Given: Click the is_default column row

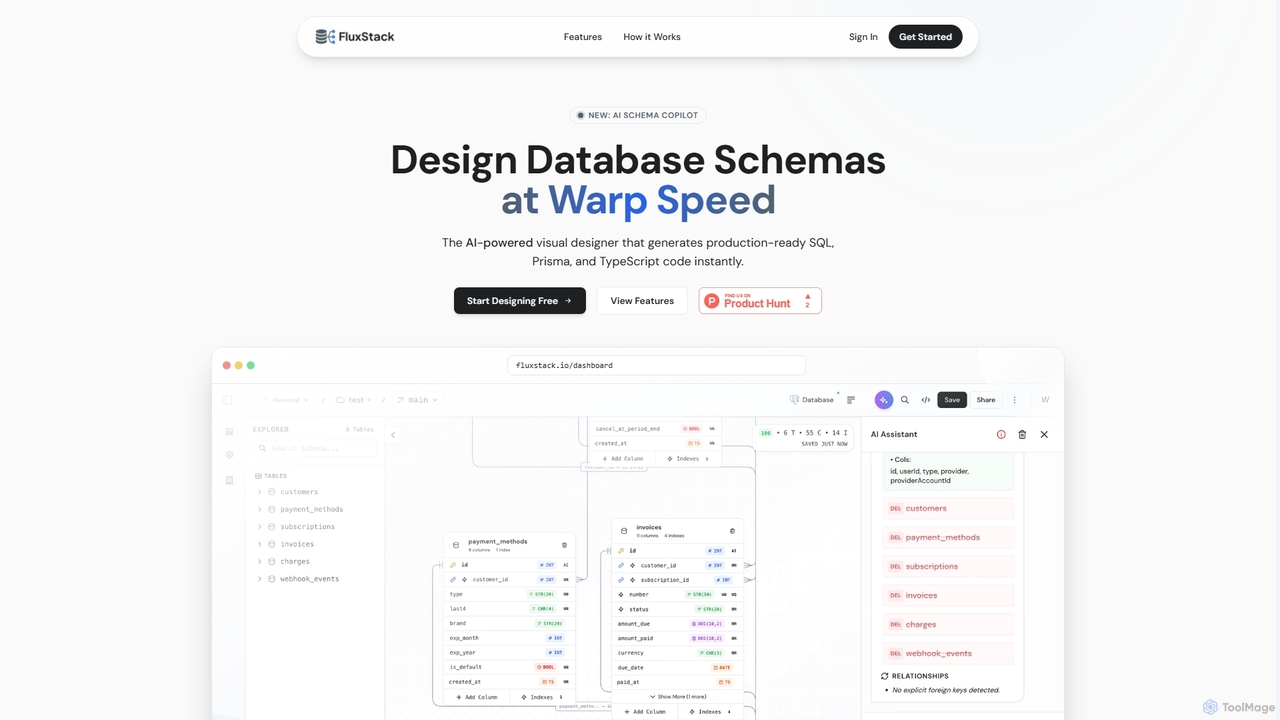Looking at the screenshot, I should click(510, 667).
